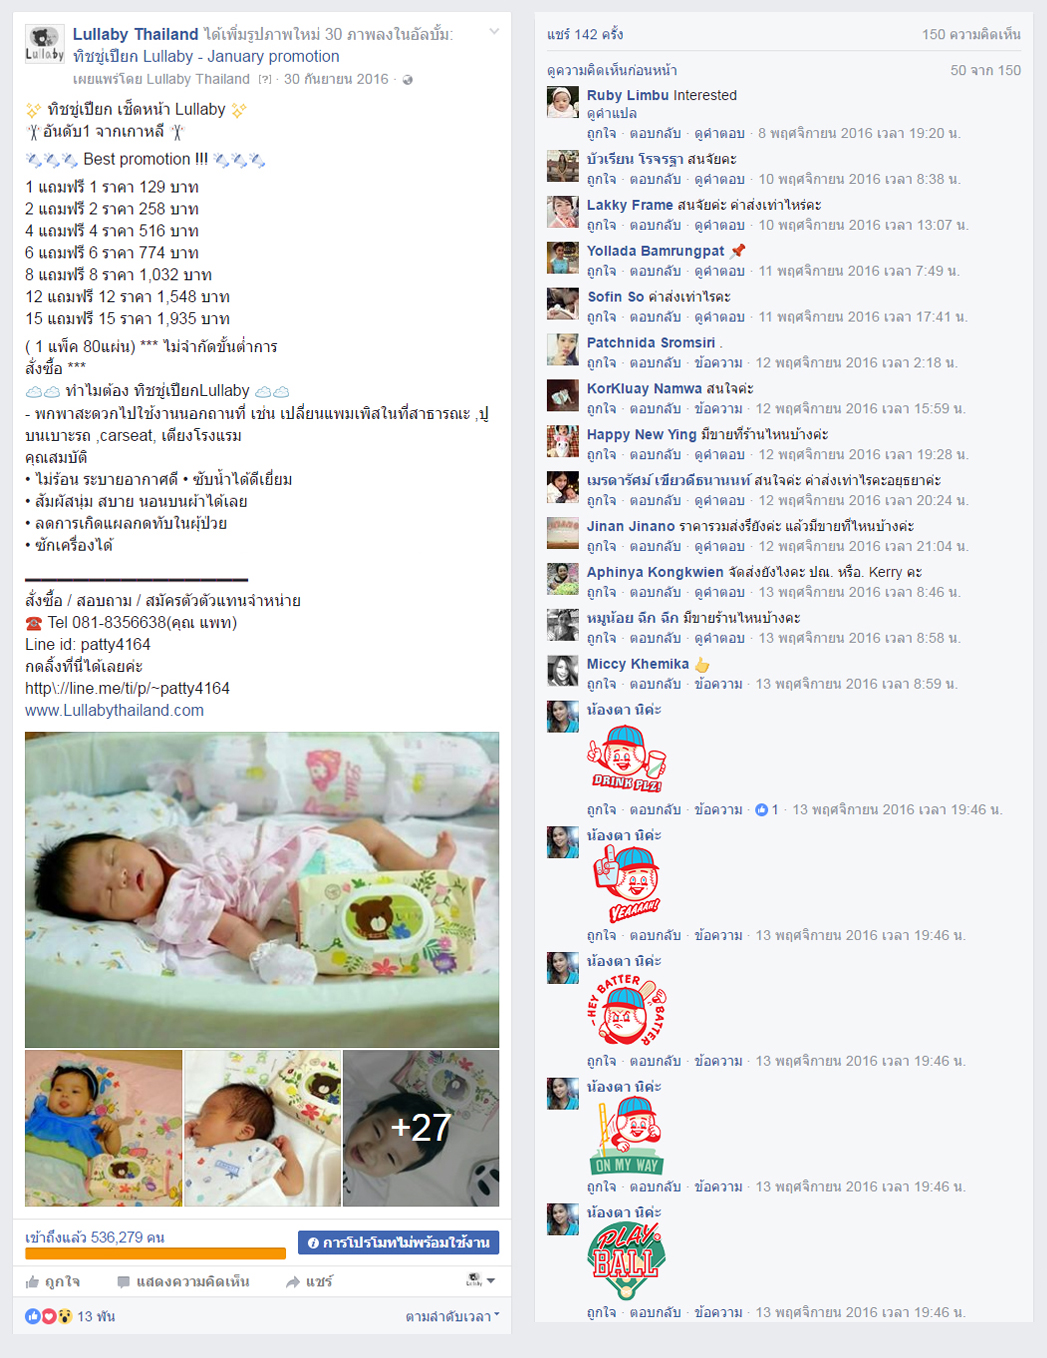The width and height of the screenshot is (1047, 1358).
Task: View previous comments link at top
Action: tap(612, 70)
